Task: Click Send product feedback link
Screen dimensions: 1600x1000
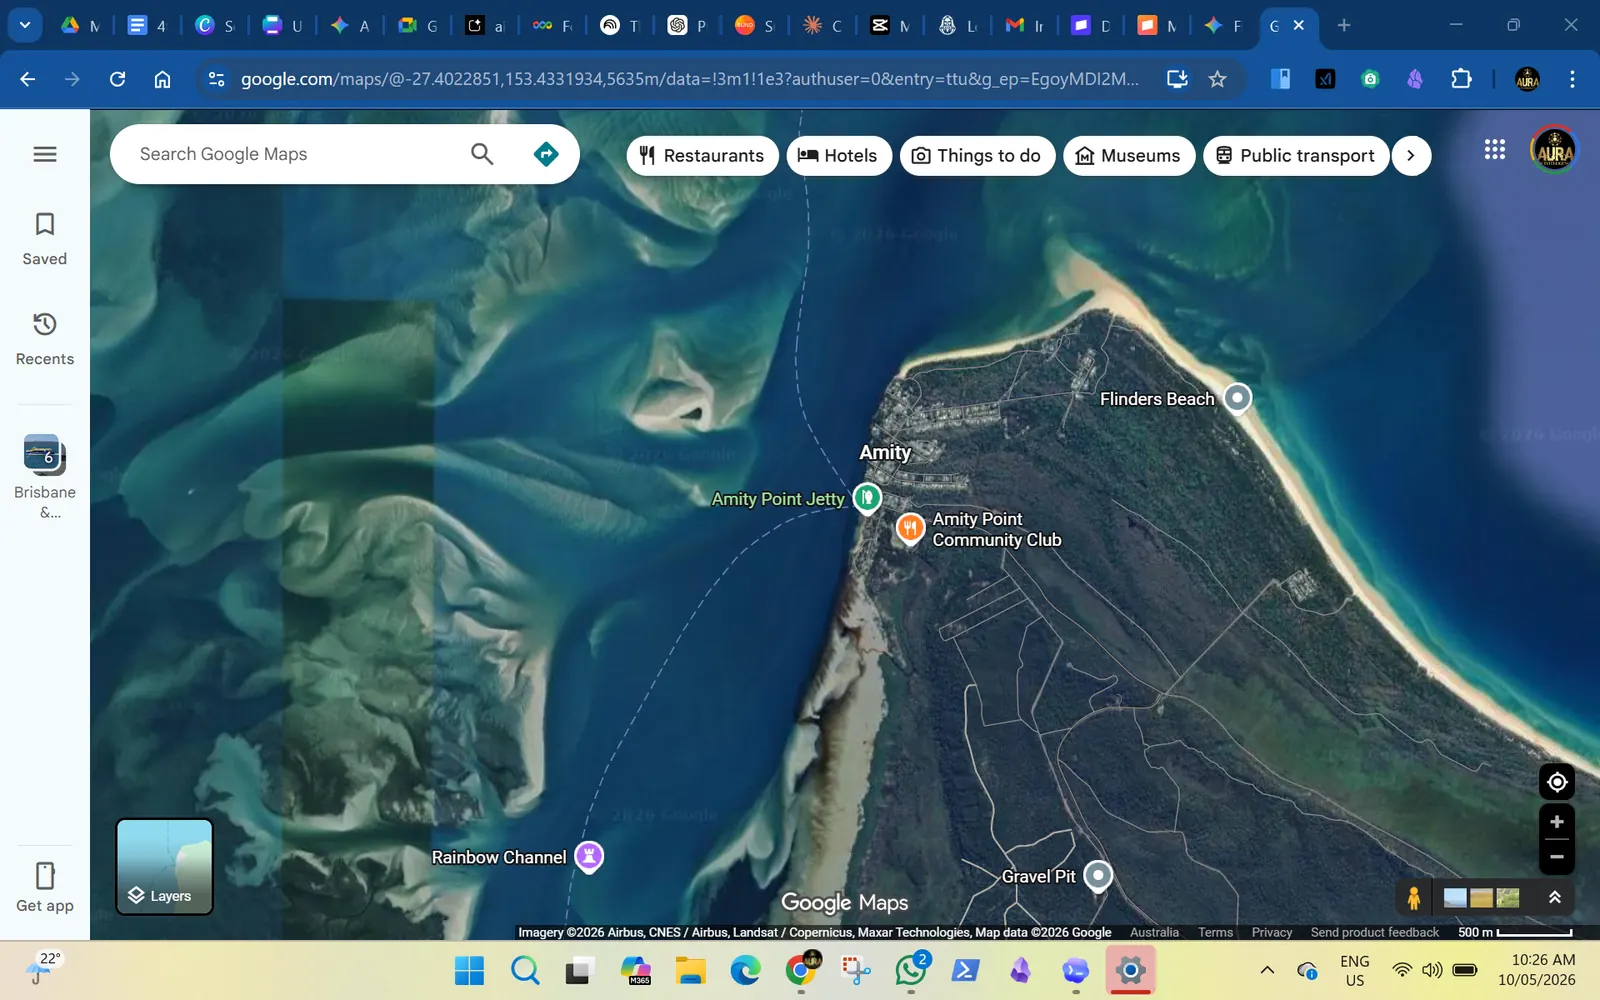Action: point(1375,932)
